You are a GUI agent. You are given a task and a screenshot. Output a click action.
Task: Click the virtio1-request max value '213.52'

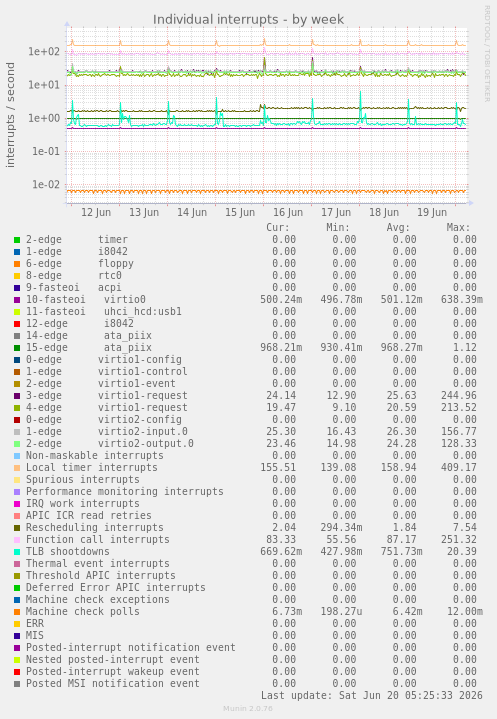[x=459, y=408]
